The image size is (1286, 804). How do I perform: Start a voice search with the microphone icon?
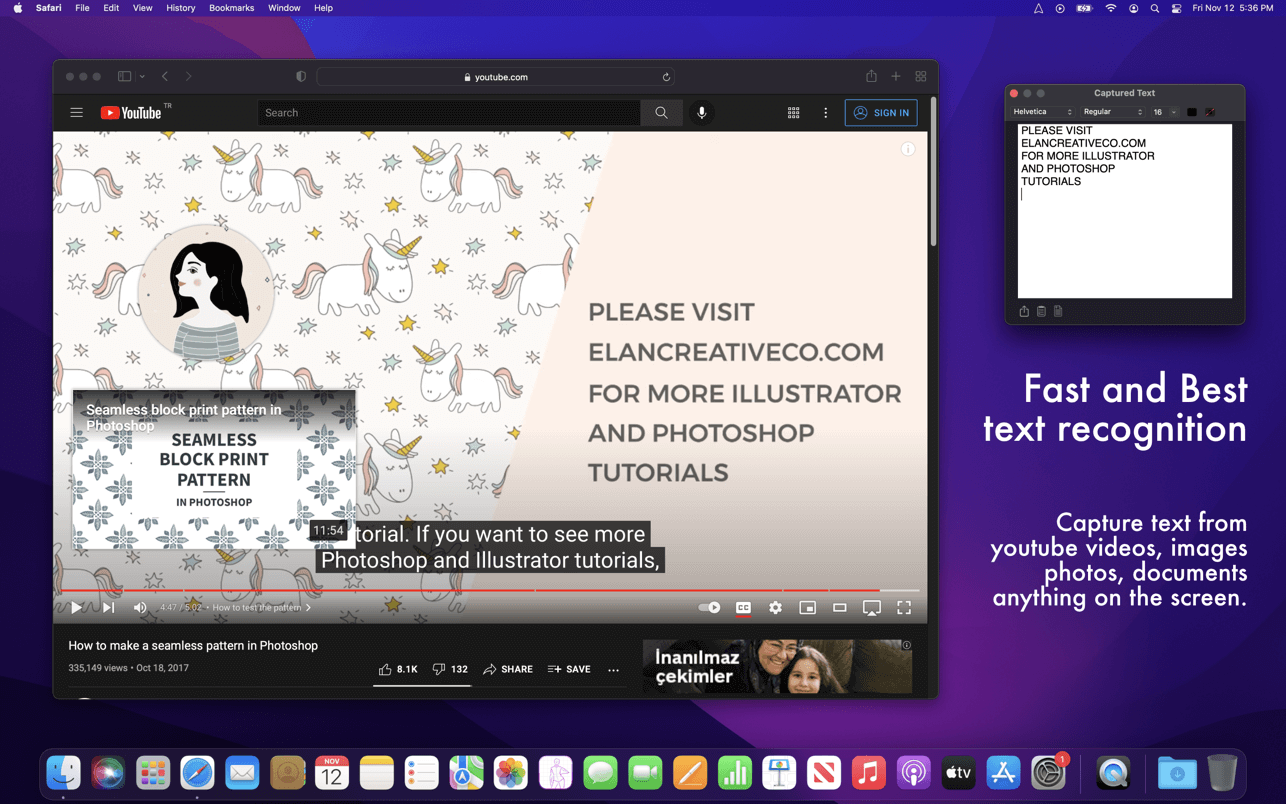pyautogui.click(x=702, y=112)
